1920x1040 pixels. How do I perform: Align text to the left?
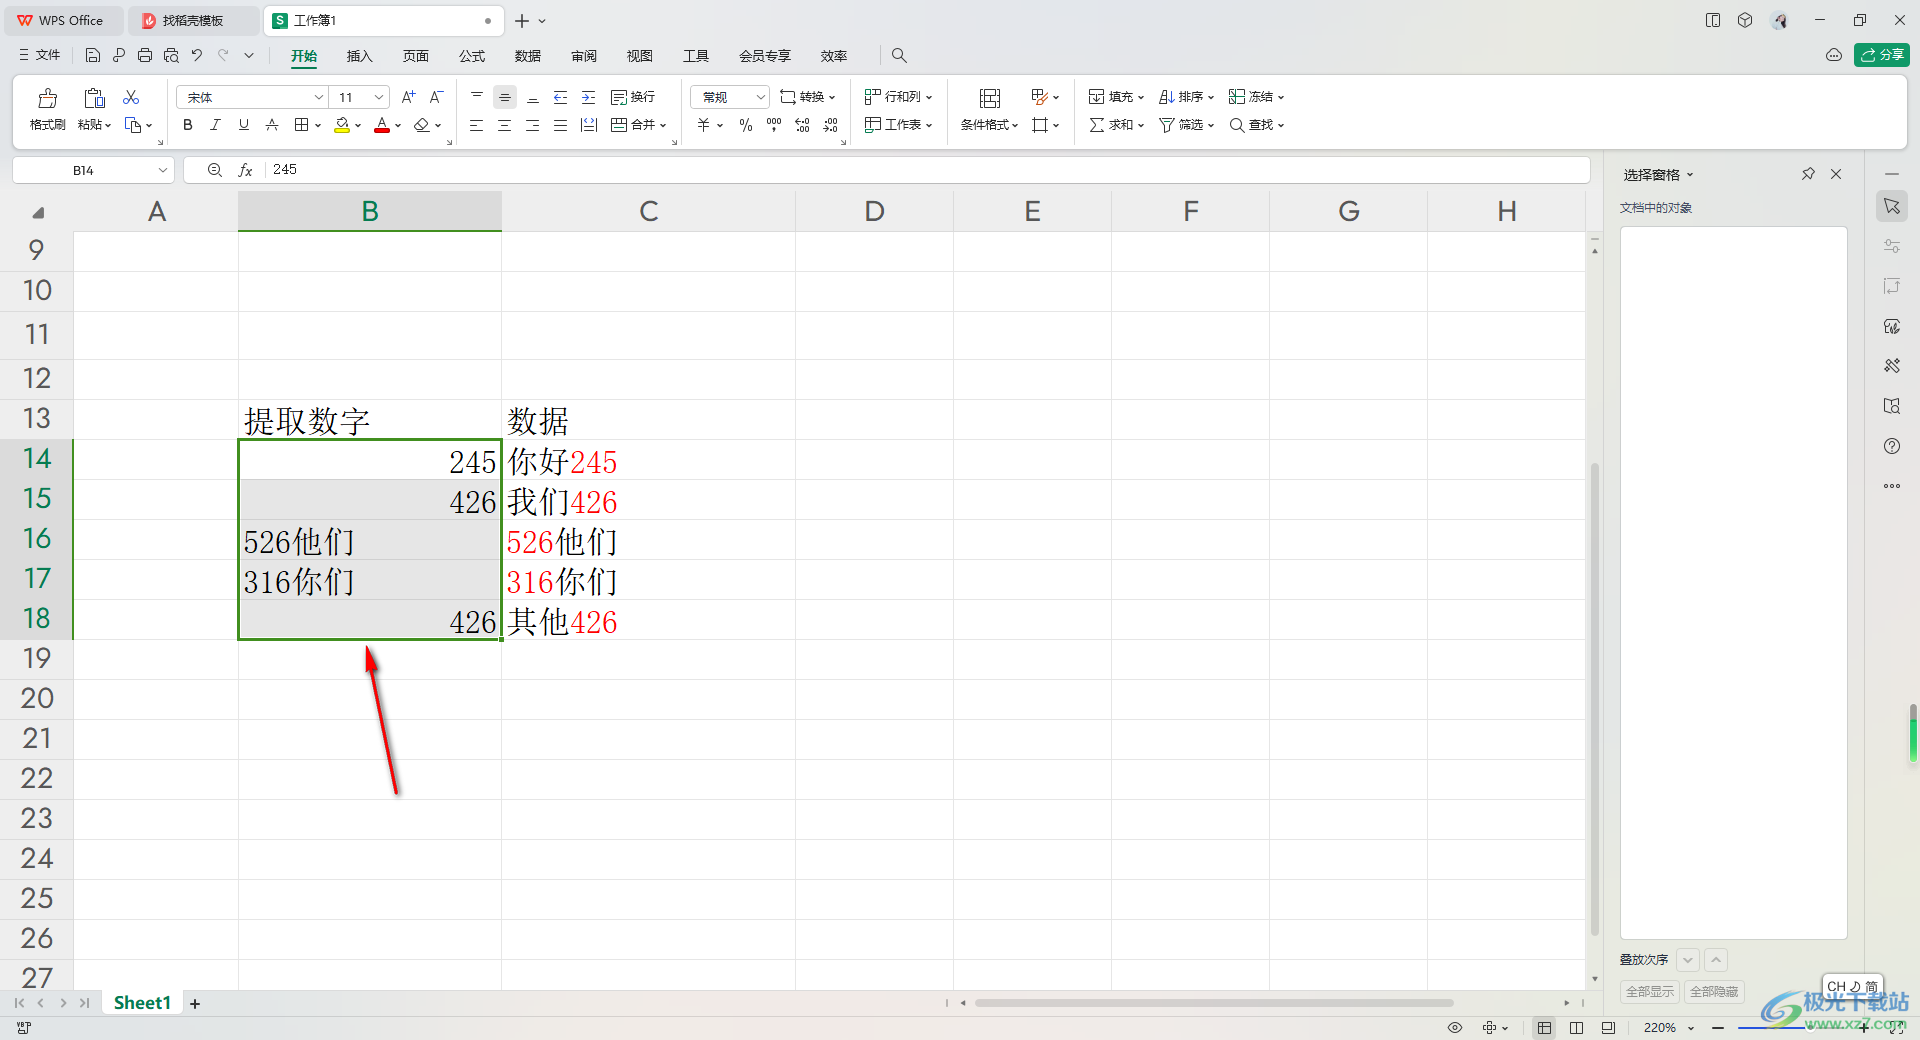[x=477, y=125]
